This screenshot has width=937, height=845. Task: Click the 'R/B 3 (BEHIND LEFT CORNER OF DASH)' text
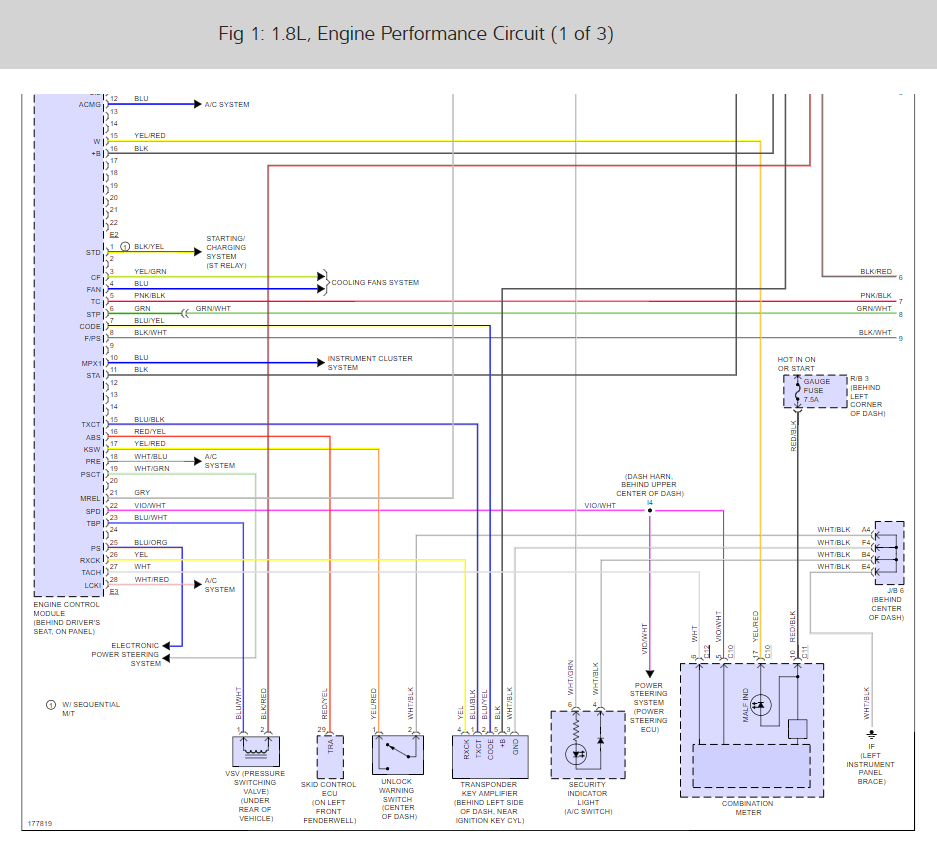[868, 396]
